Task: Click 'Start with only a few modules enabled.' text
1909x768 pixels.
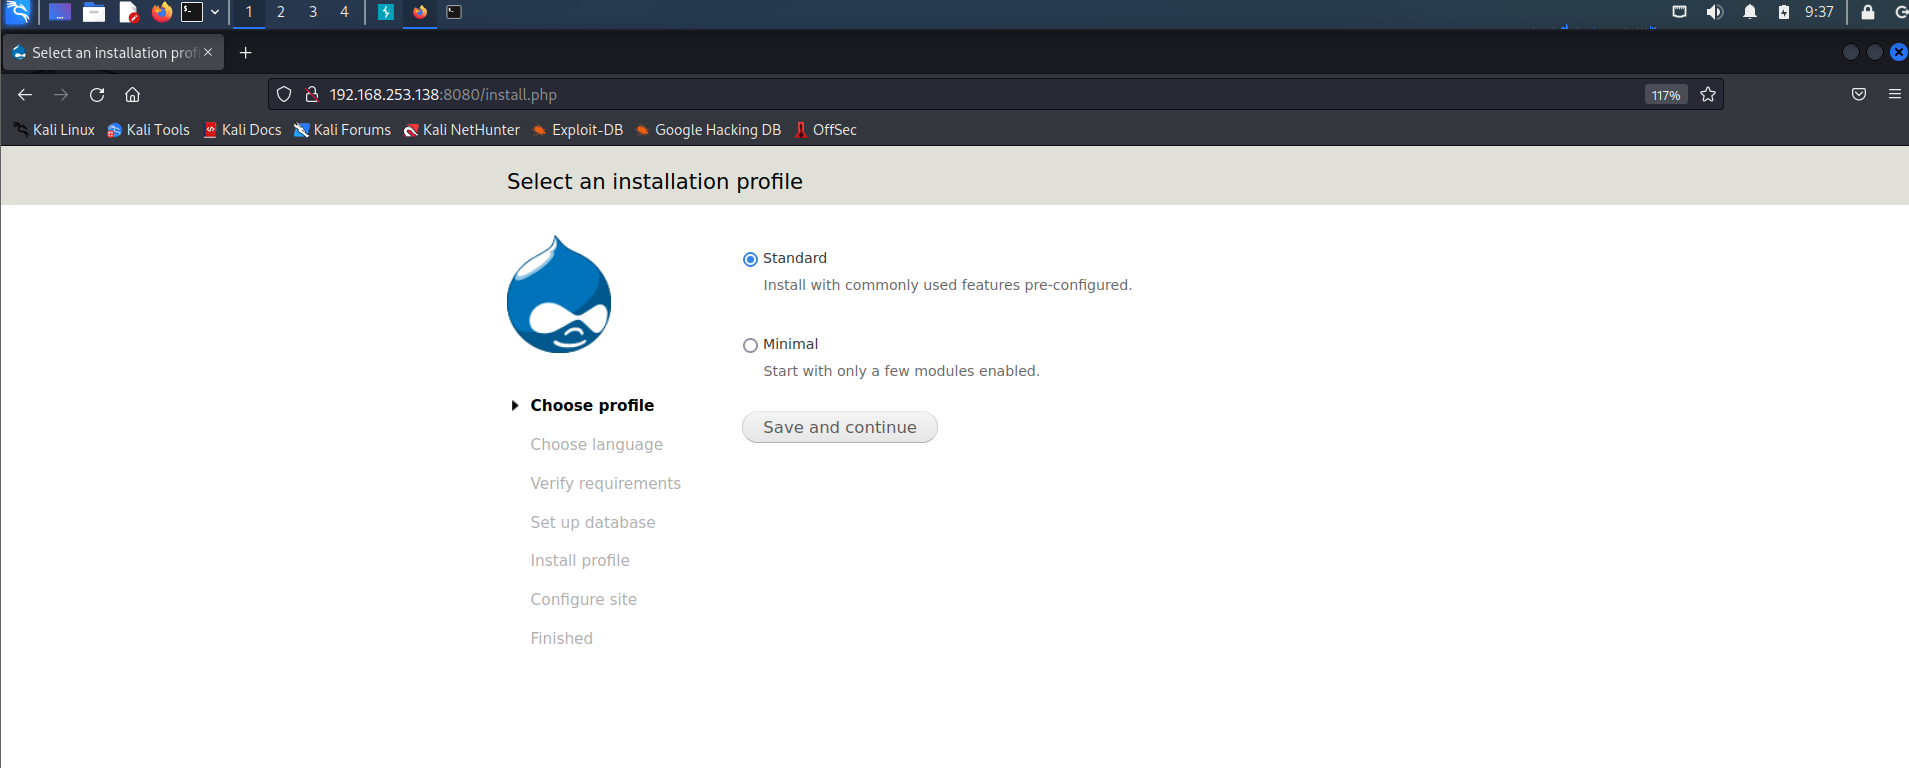Action: click(x=902, y=371)
